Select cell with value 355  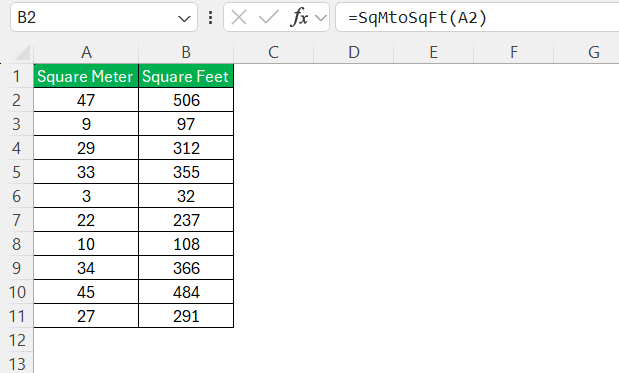click(186, 172)
